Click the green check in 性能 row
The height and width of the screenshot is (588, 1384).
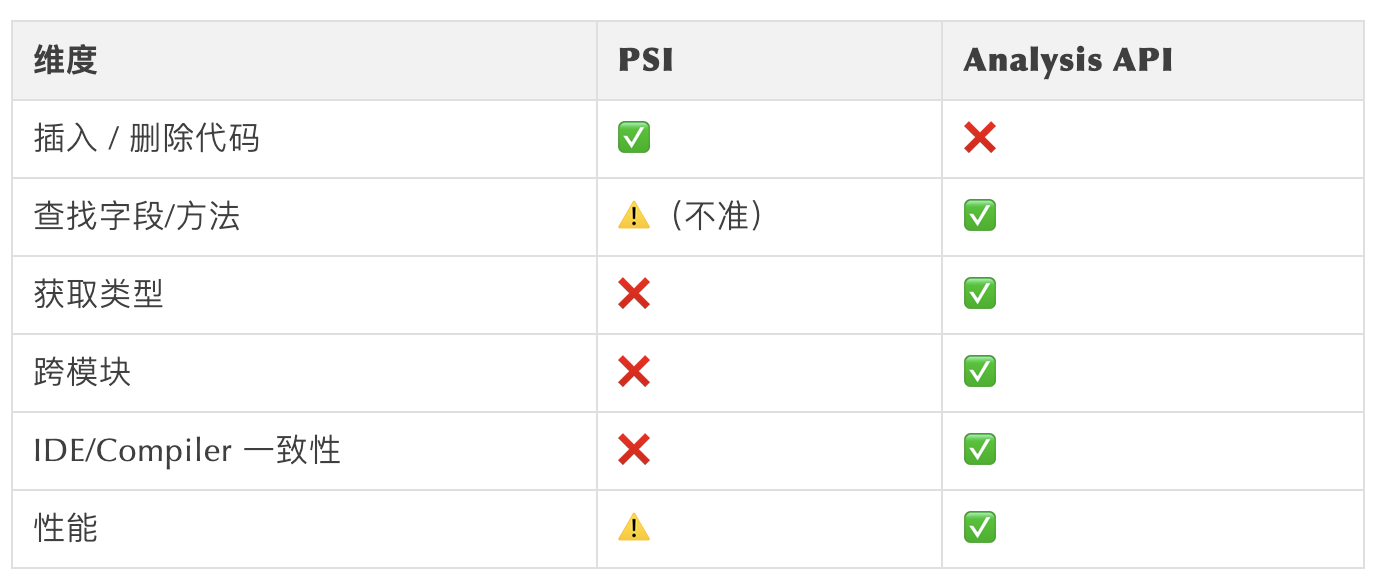[979, 528]
